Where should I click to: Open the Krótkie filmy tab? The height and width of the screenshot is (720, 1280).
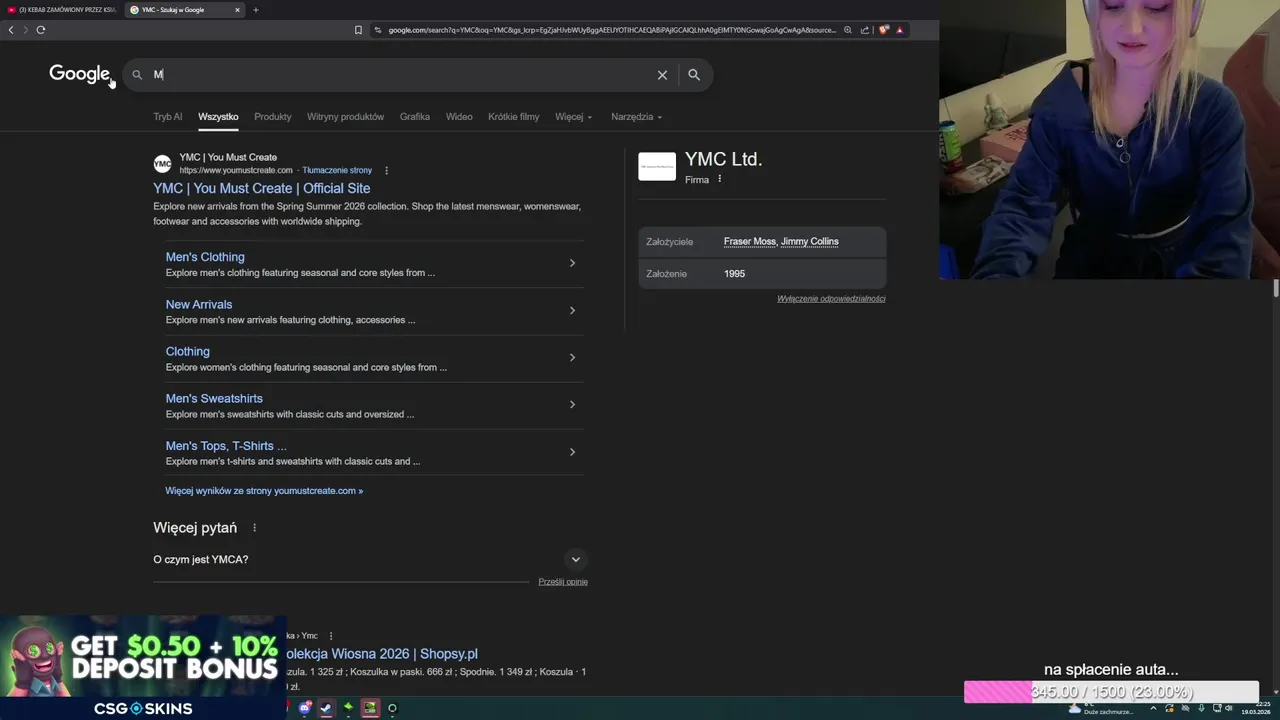point(513,117)
